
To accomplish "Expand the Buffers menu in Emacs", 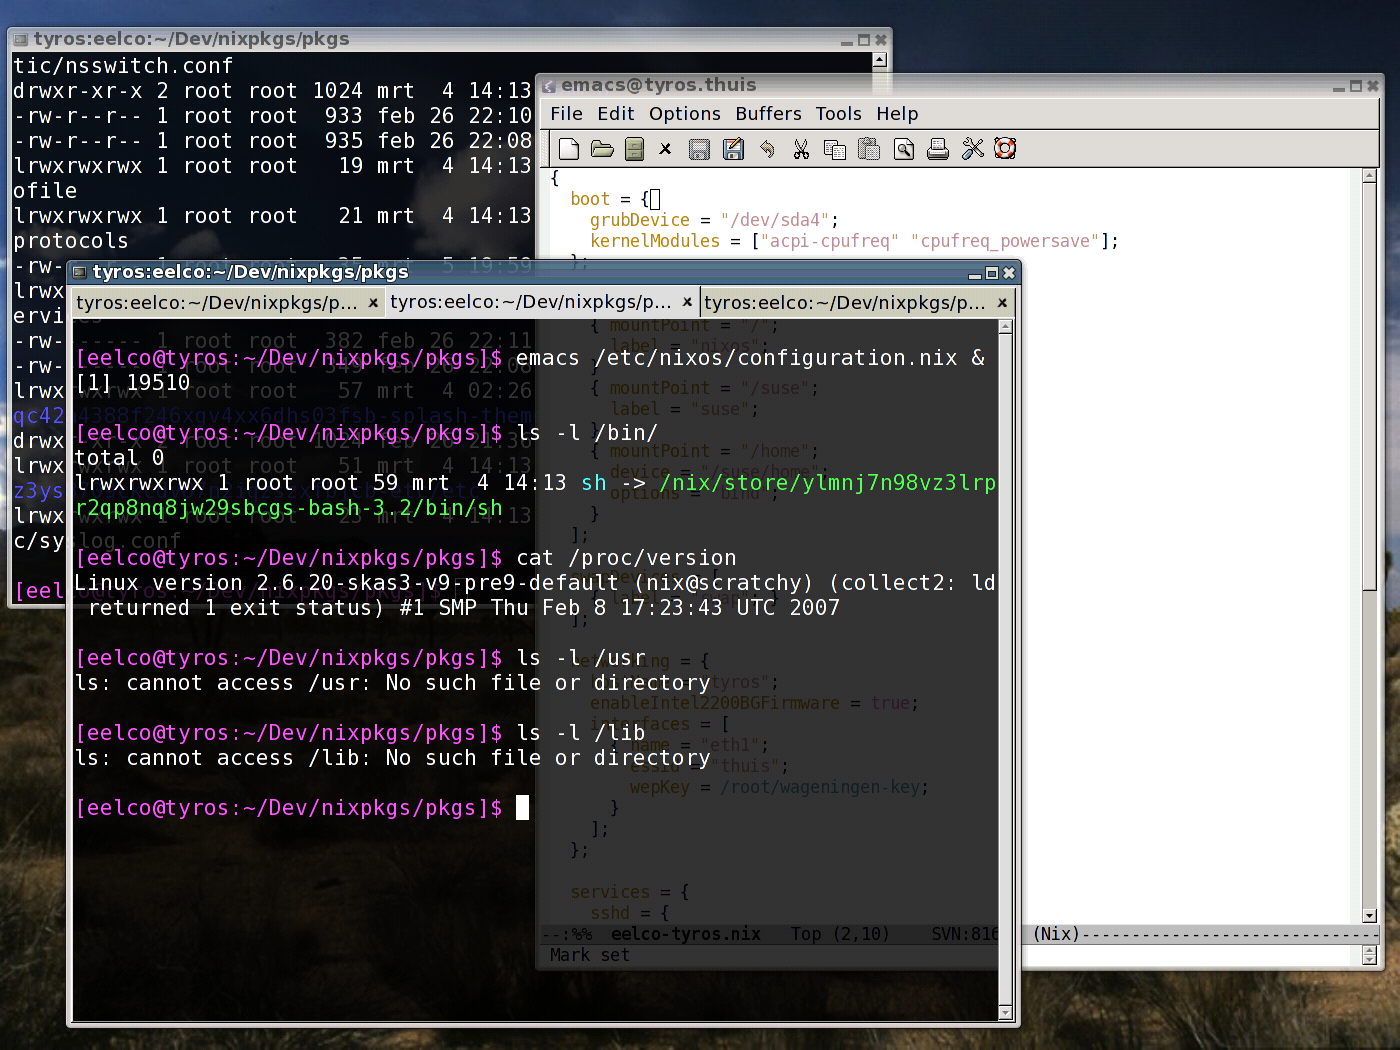I will pos(768,114).
